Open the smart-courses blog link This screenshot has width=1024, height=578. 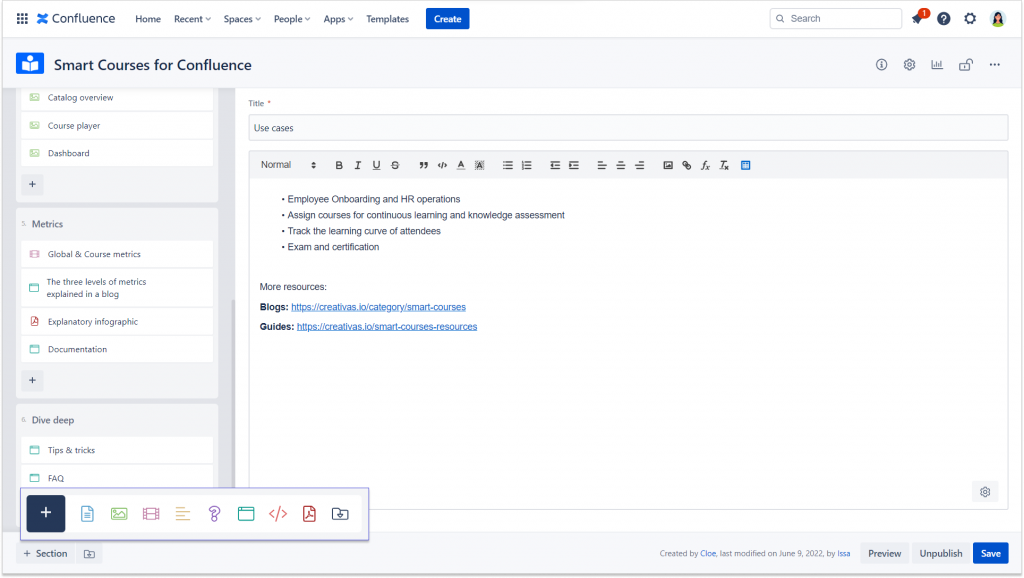(378, 307)
